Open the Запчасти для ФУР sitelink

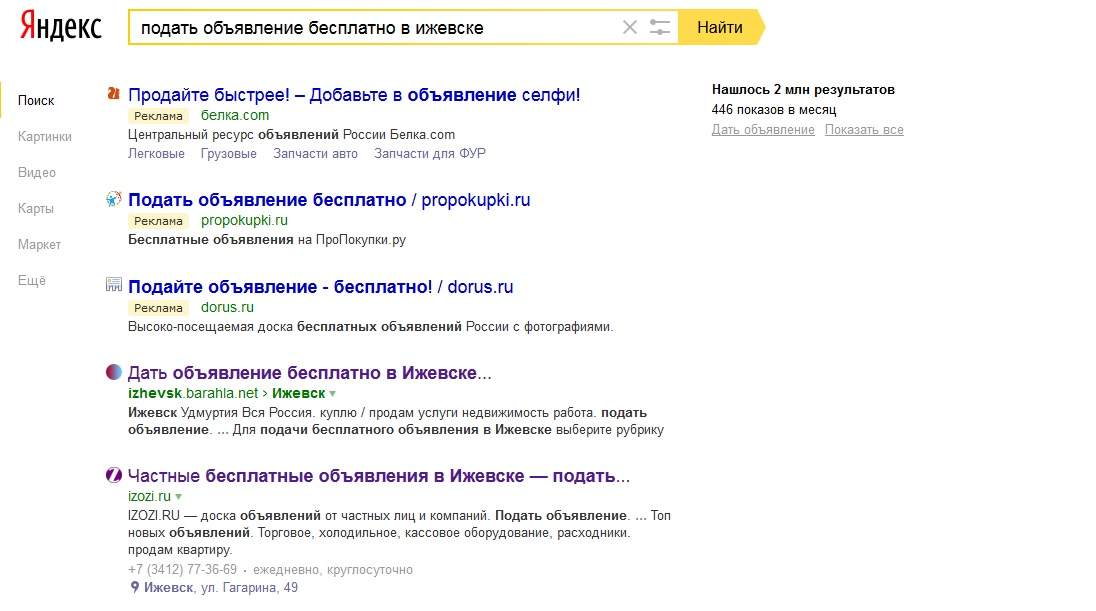coord(430,153)
